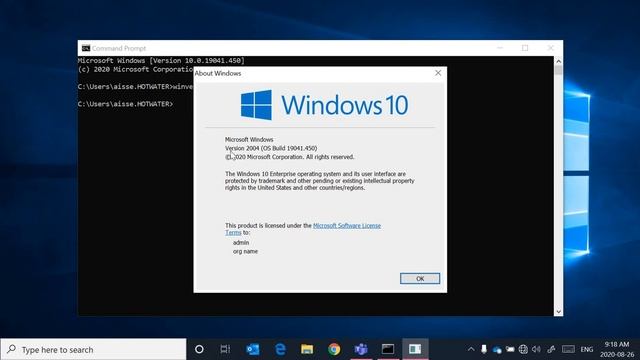This screenshot has width=640, height=360.
Task: Launch Google Chrome from the taskbar
Action: [334, 349]
